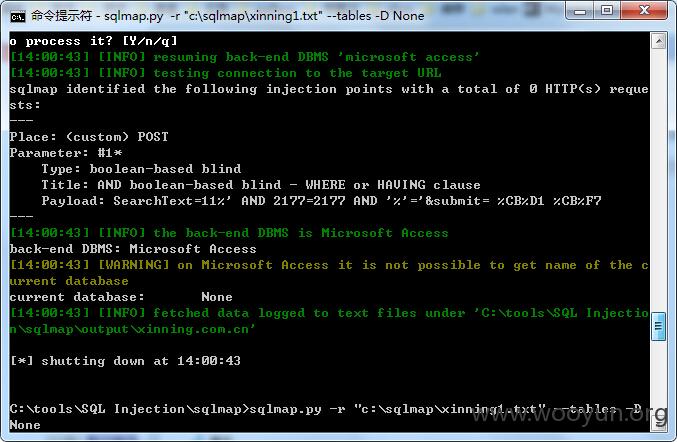Click the yellow '[WARNING] on Microsoft Access' line
The image size is (677, 442).
329,265
